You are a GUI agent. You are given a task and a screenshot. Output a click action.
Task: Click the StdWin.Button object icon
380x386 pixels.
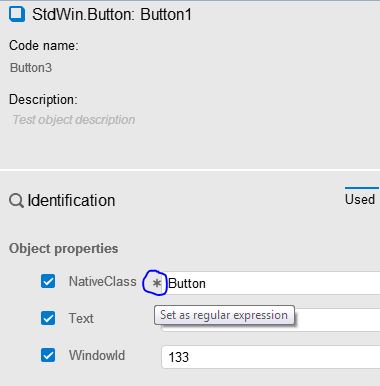(x=17, y=14)
